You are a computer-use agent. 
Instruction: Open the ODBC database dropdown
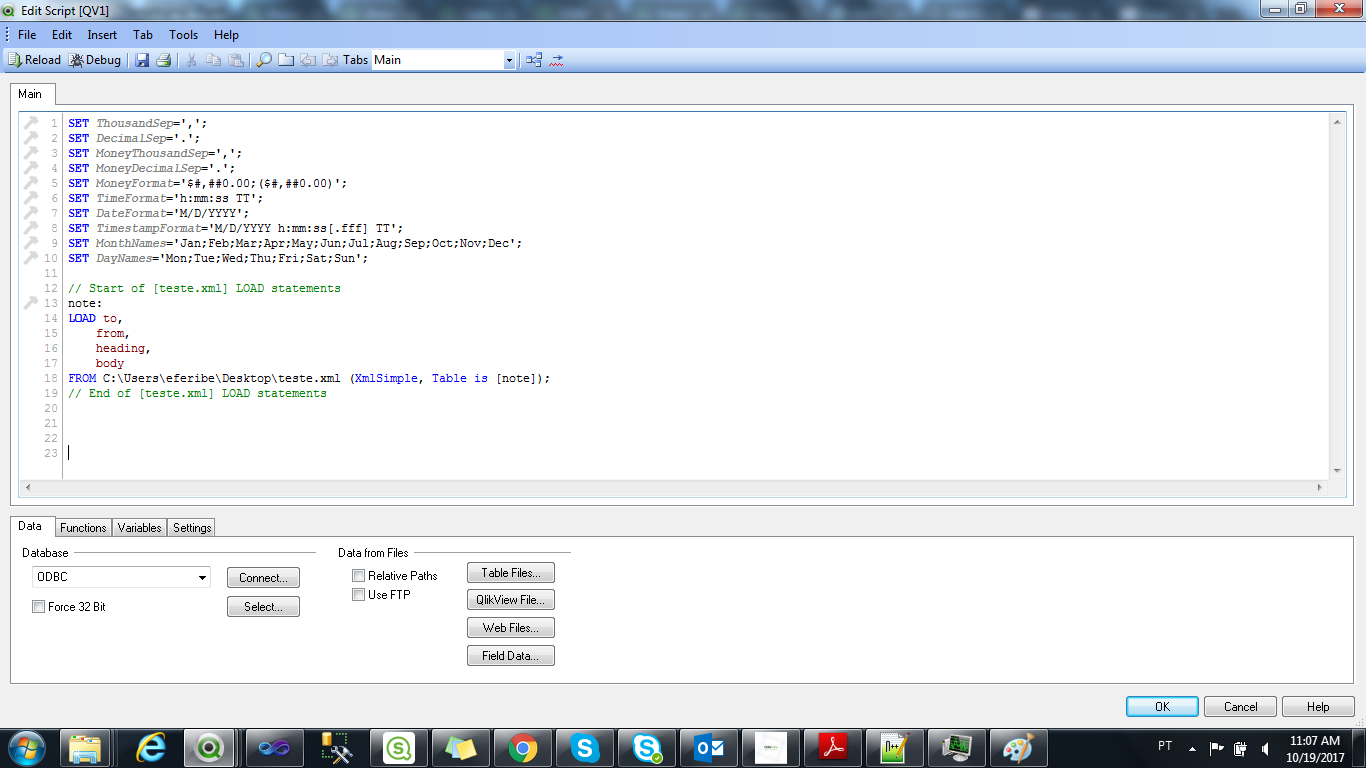pyautogui.click(x=121, y=577)
